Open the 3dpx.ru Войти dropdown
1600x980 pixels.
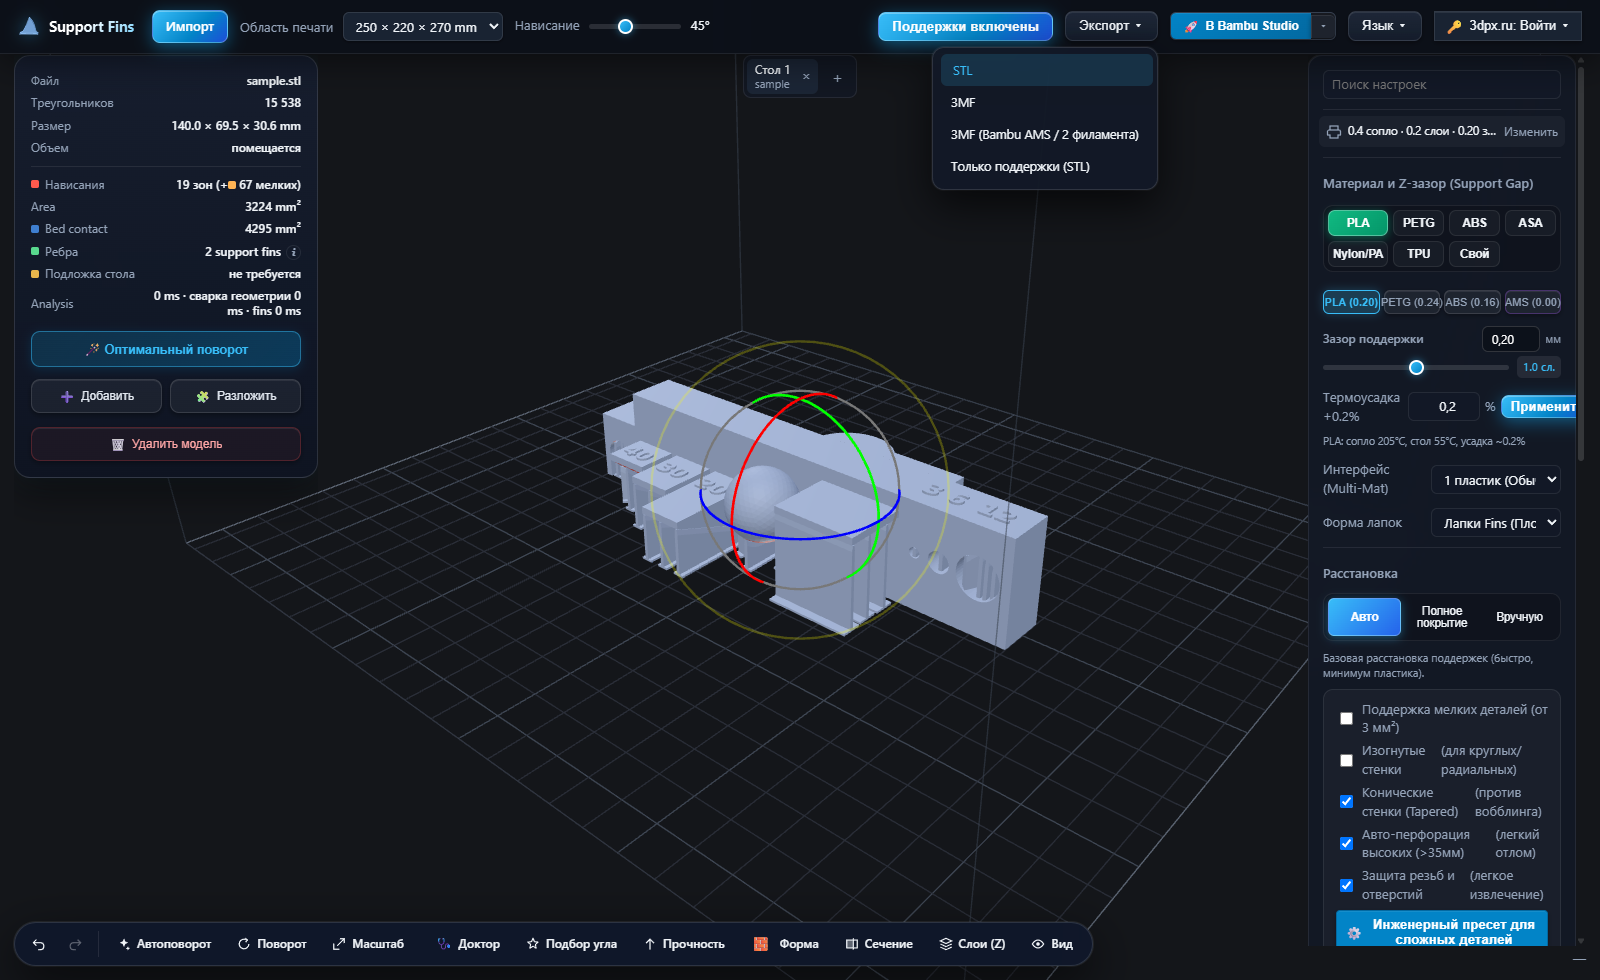pyautogui.click(x=1508, y=26)
